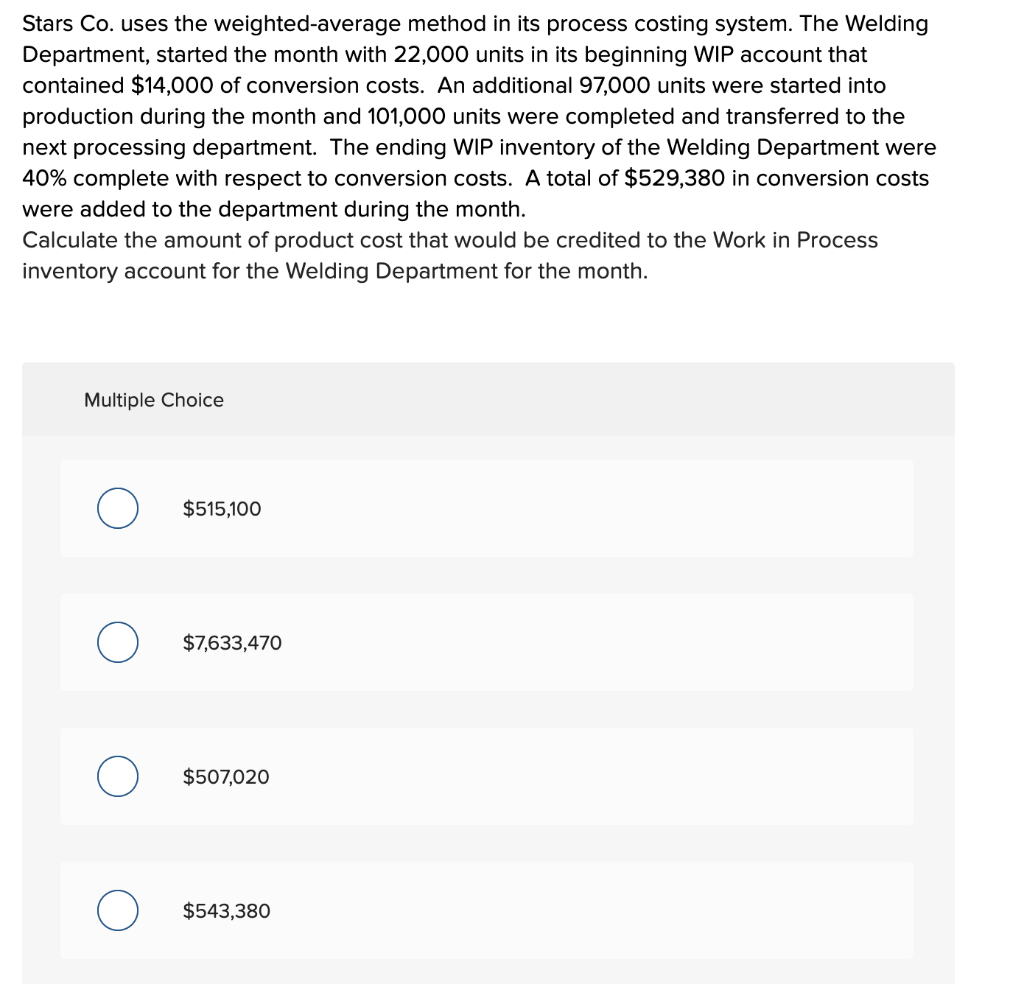Click the $507,020 answer label
1024x987 pixels.
pyautogui.click(x=225, y=777)
